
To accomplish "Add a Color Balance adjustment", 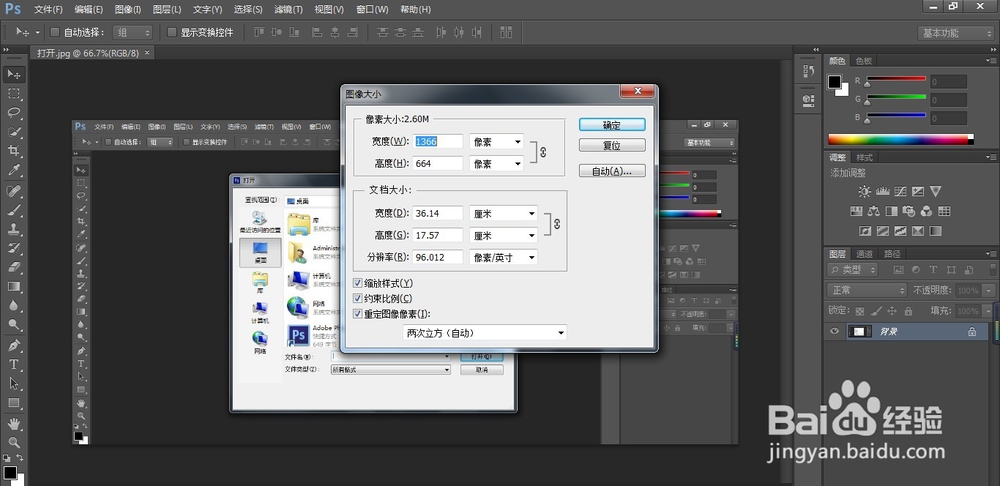I will pyautogui.click(x=874, y=210).
